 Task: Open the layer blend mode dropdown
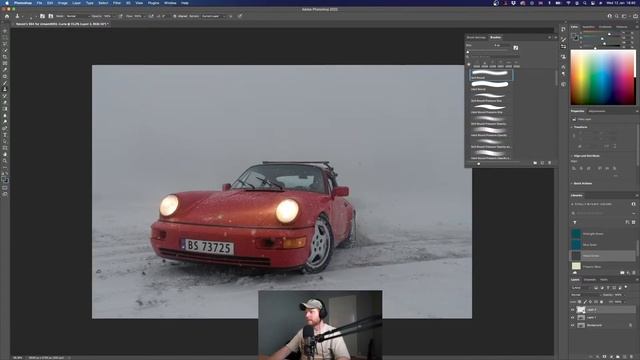coord(585,295)
